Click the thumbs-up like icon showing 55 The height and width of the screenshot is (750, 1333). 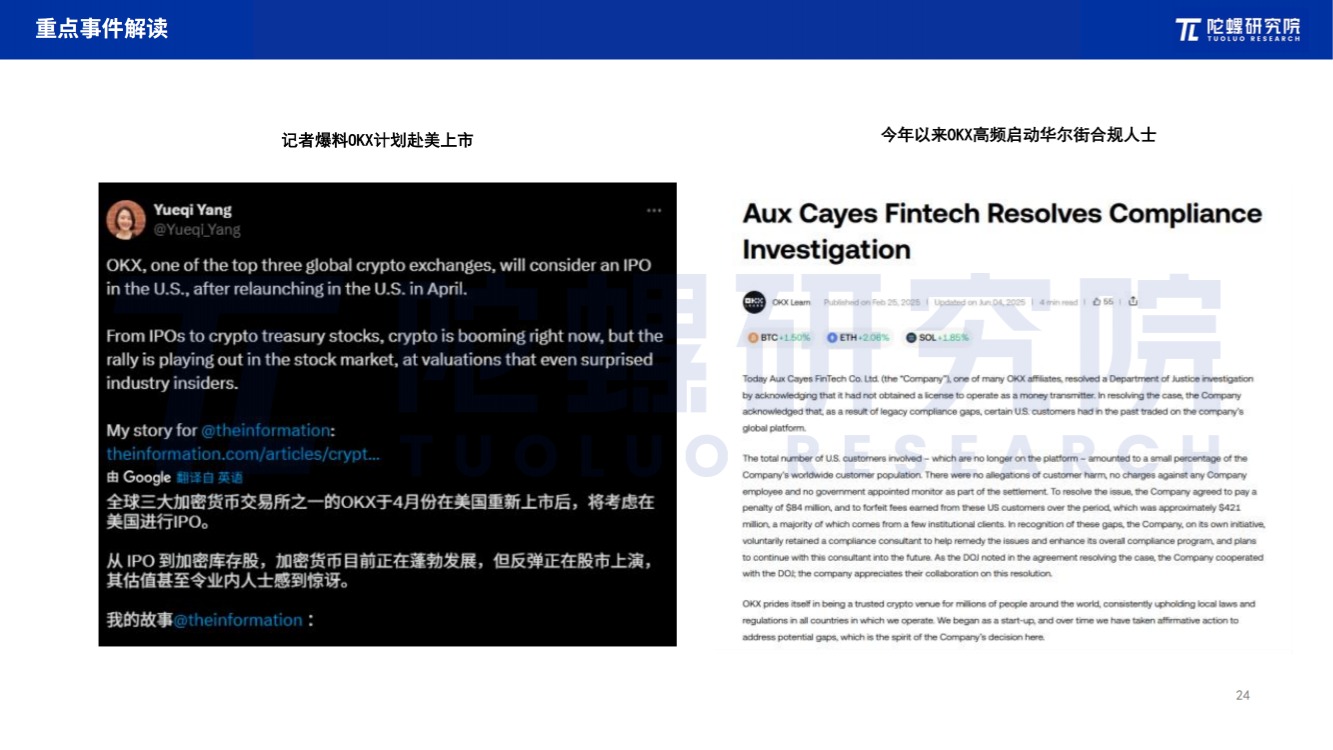click(1096, 301)
